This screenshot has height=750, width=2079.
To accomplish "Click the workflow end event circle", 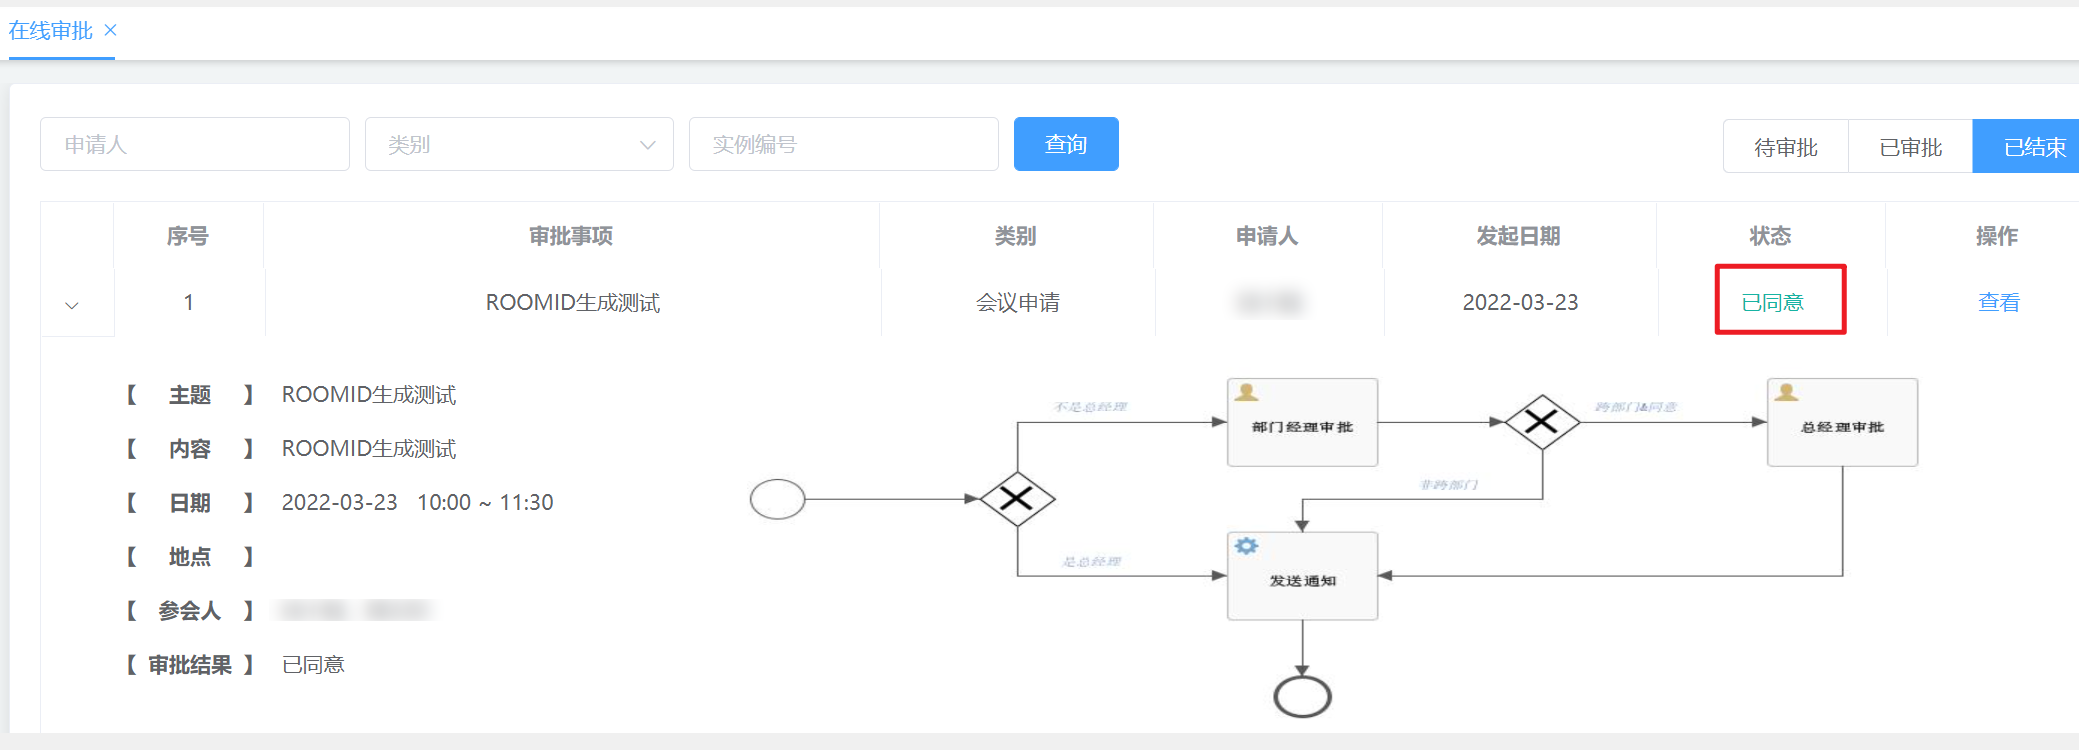I will coord(1302,697).
